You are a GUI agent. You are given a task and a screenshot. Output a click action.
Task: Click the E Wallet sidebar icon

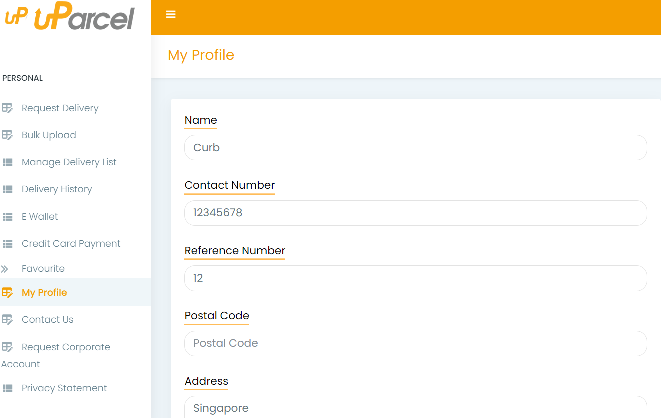[x=7, y=216]
